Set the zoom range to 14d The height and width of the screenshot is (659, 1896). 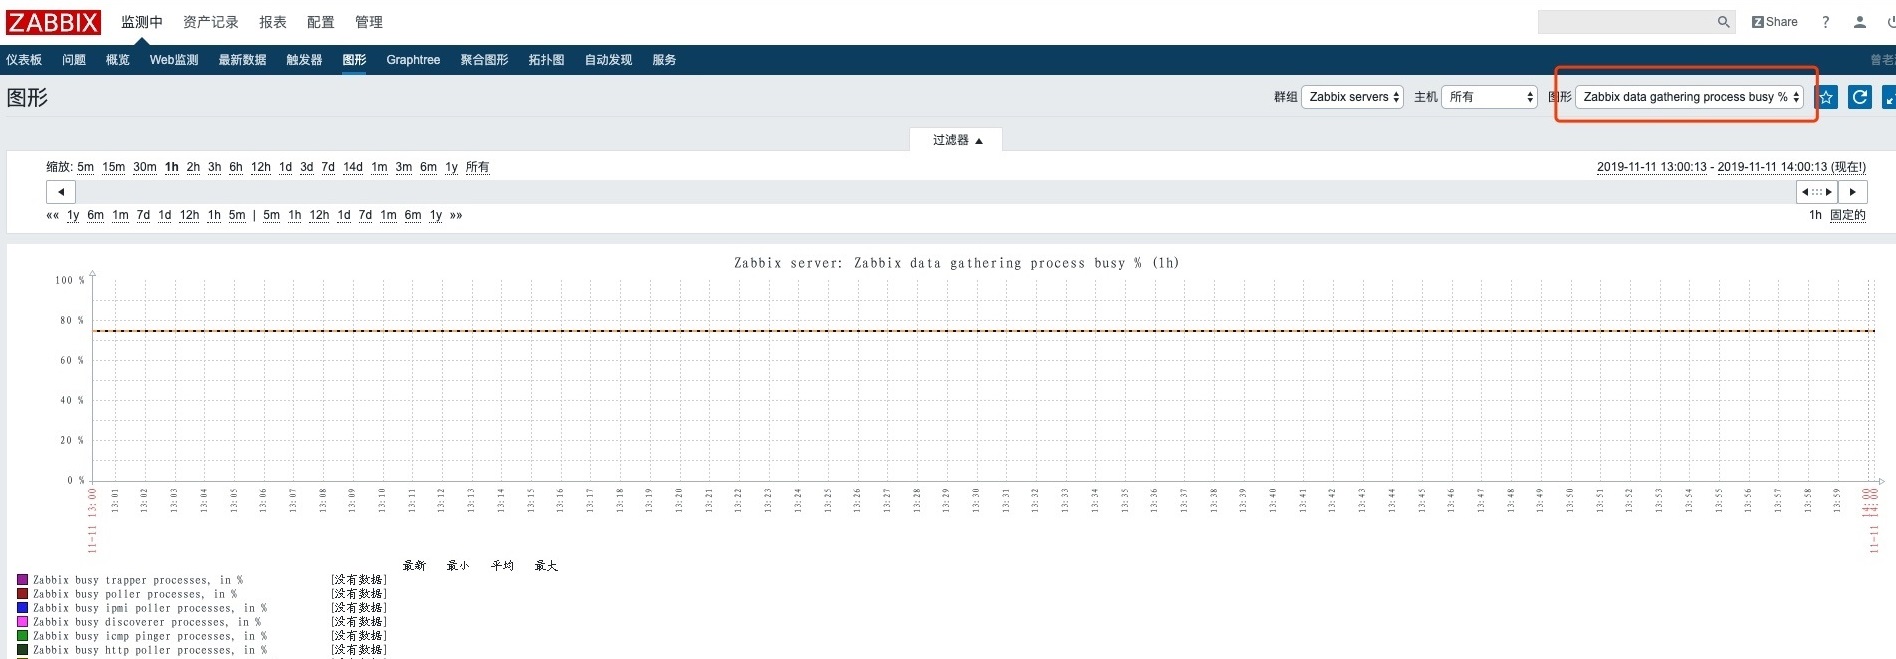coord(353,167)
